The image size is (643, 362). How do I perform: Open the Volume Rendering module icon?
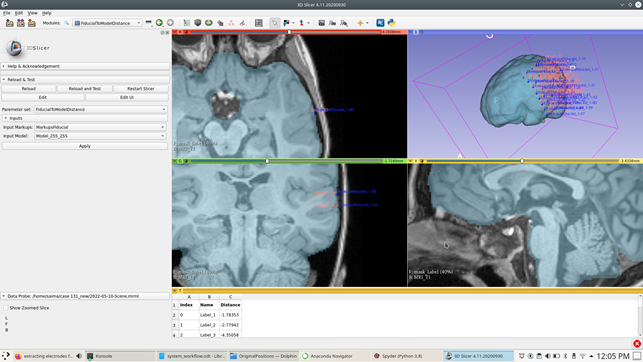click(x=198, y=23)
